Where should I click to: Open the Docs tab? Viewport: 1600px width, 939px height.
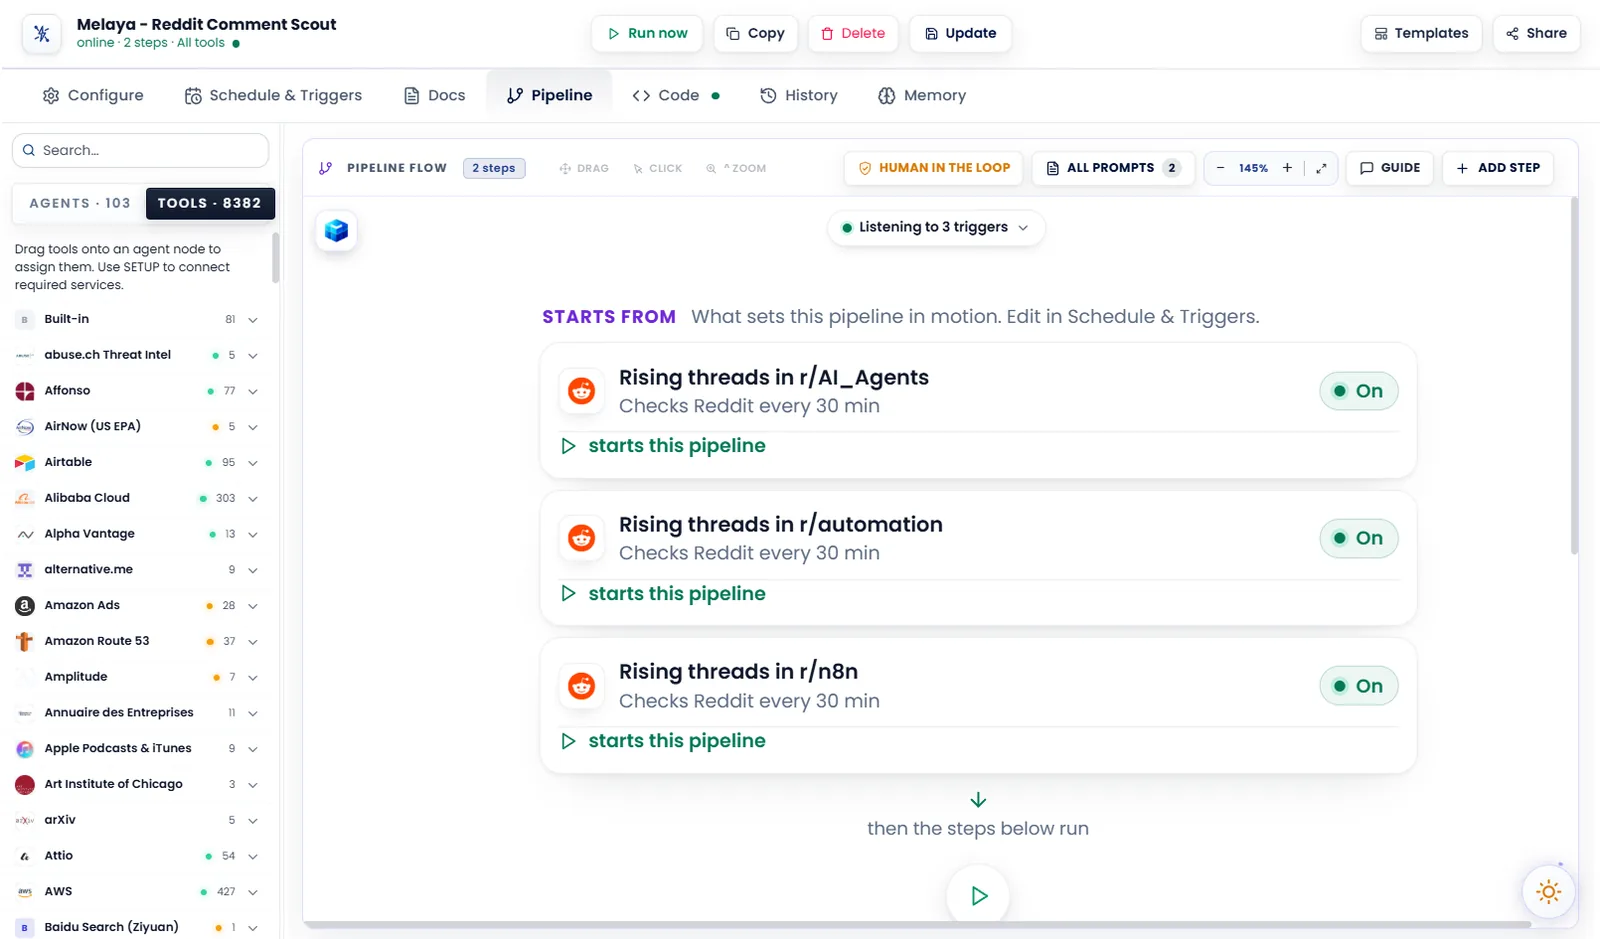point(435,95)
